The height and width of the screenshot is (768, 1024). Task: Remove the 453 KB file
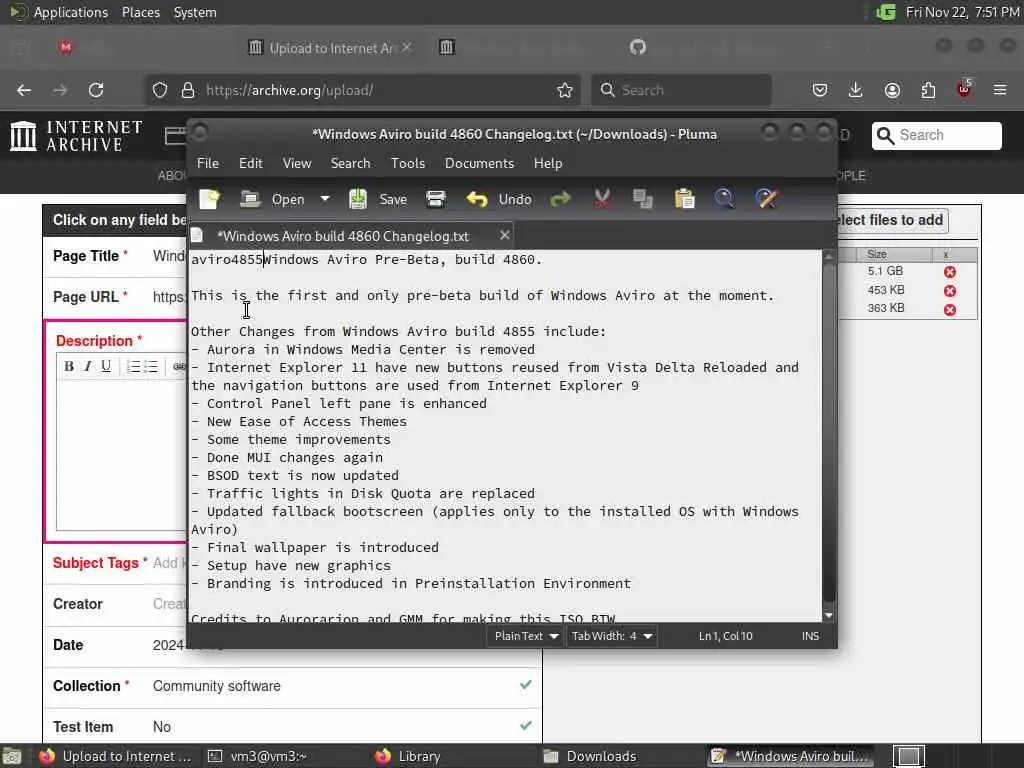950,291
